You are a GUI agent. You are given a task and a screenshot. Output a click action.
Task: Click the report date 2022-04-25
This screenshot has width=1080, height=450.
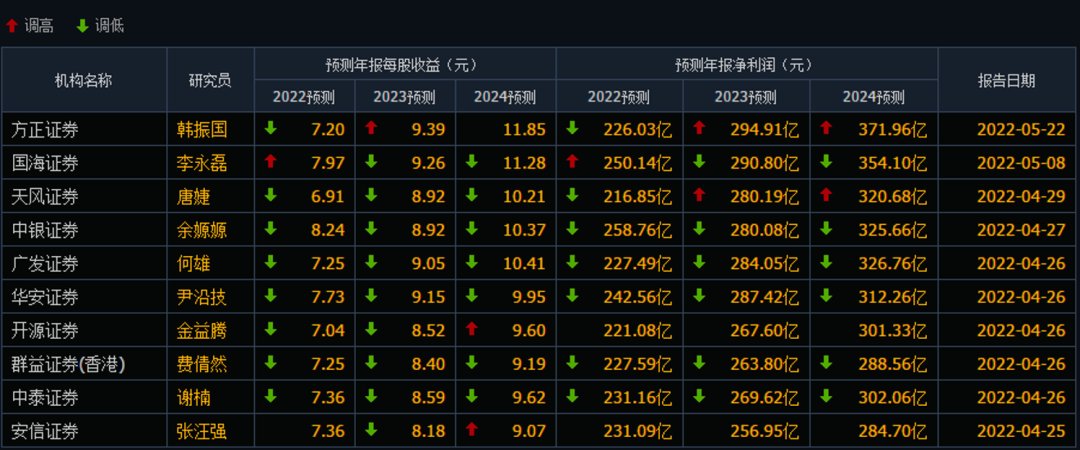1021,431
